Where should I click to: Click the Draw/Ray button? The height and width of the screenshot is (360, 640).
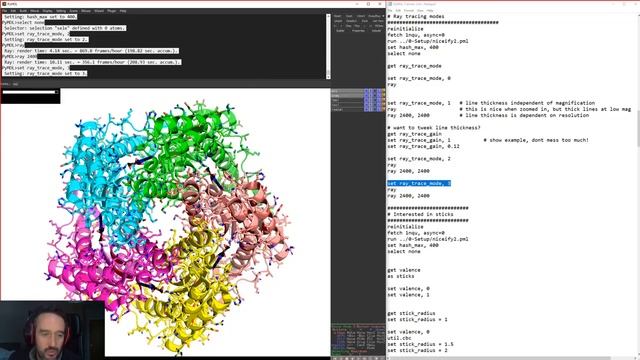point(373,16)
